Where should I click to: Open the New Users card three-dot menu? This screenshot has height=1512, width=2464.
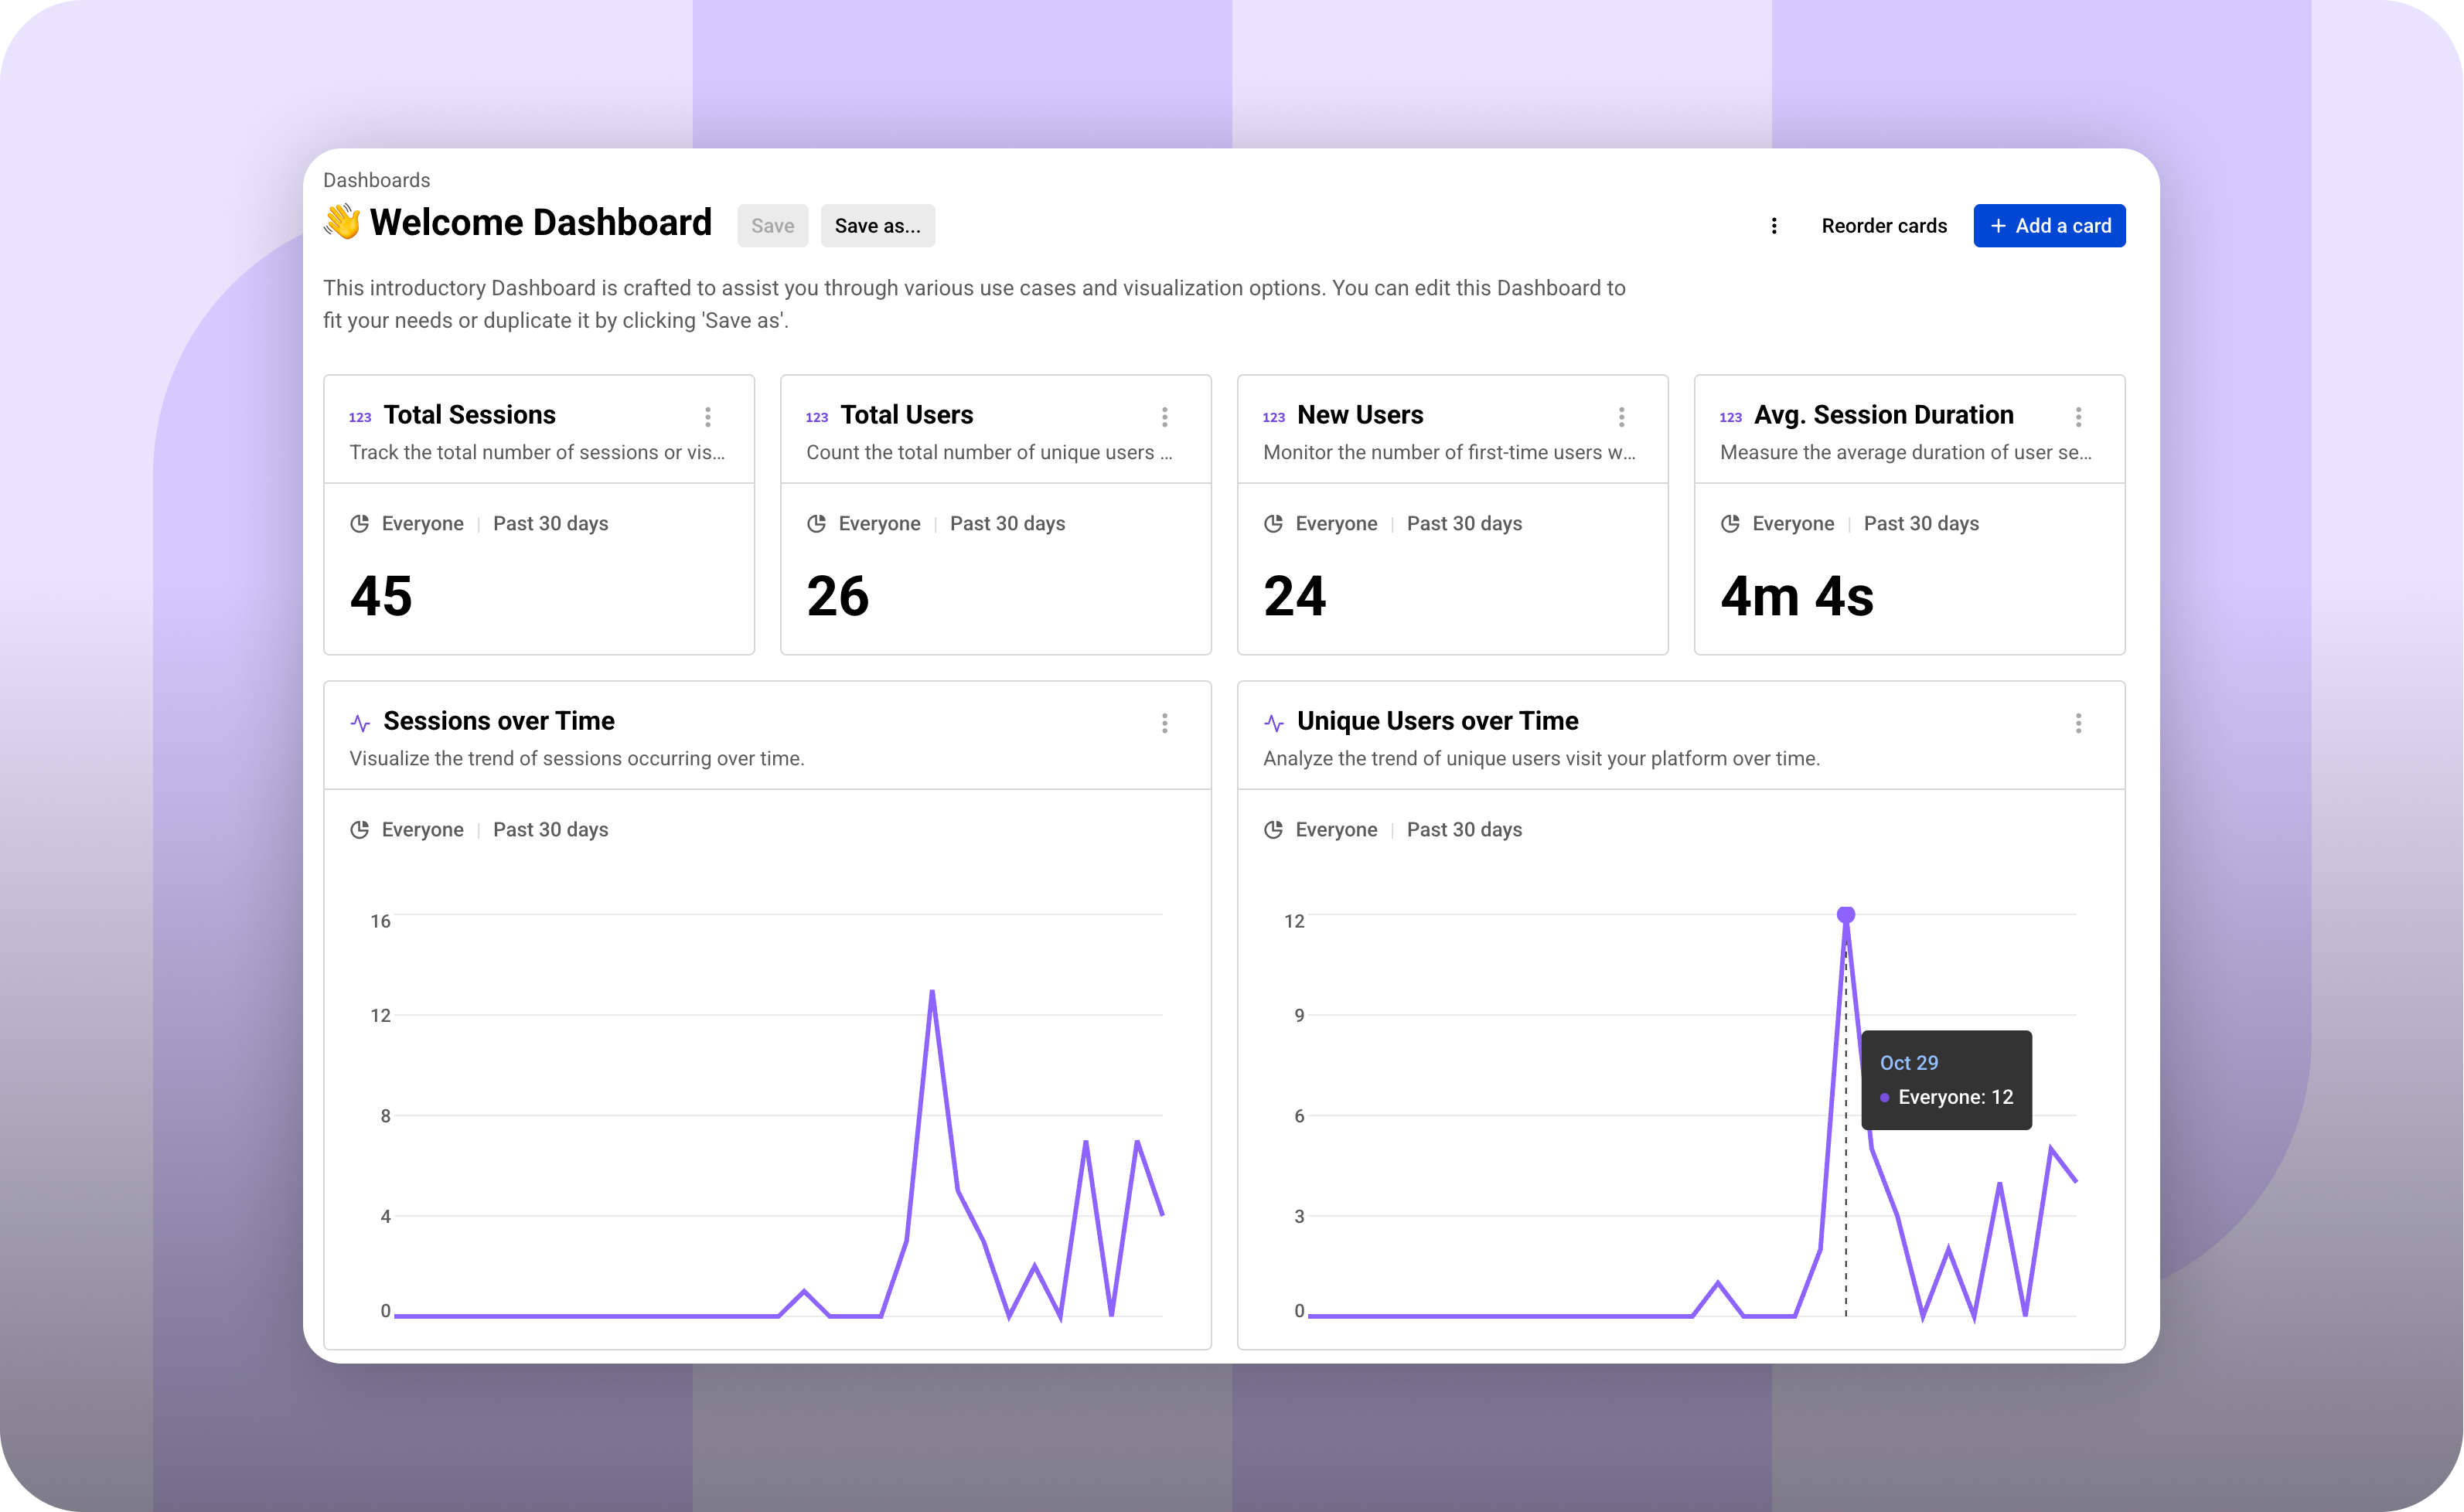click(1621, 417)
